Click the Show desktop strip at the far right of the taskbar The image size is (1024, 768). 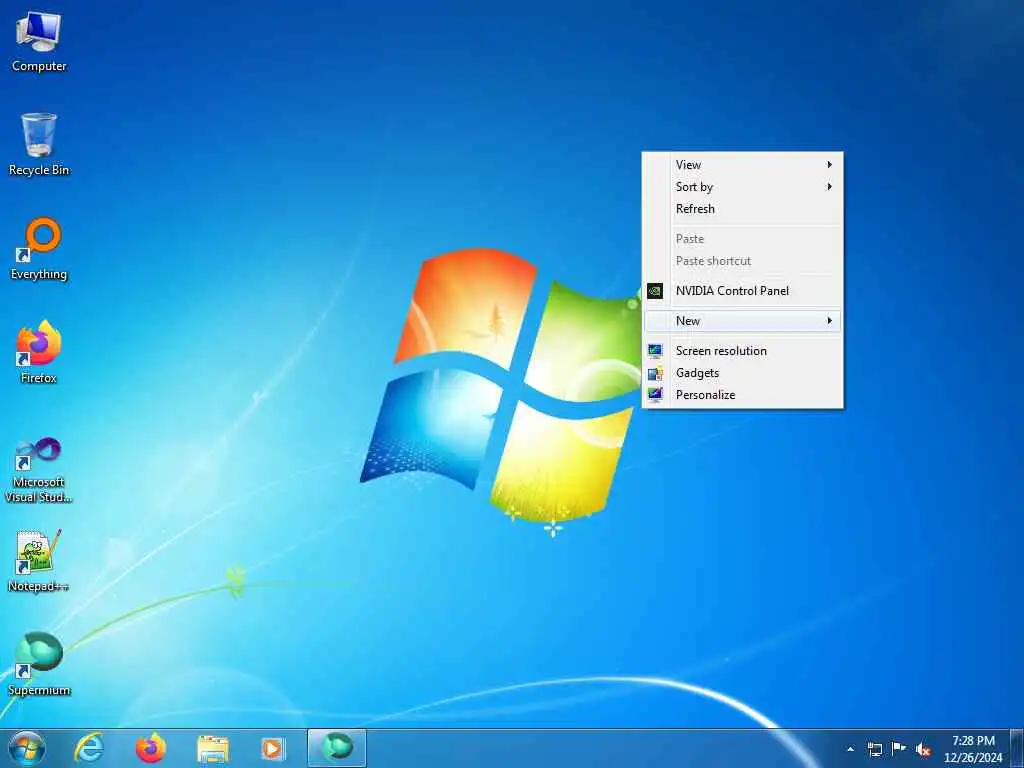(x=1017, y=748)
